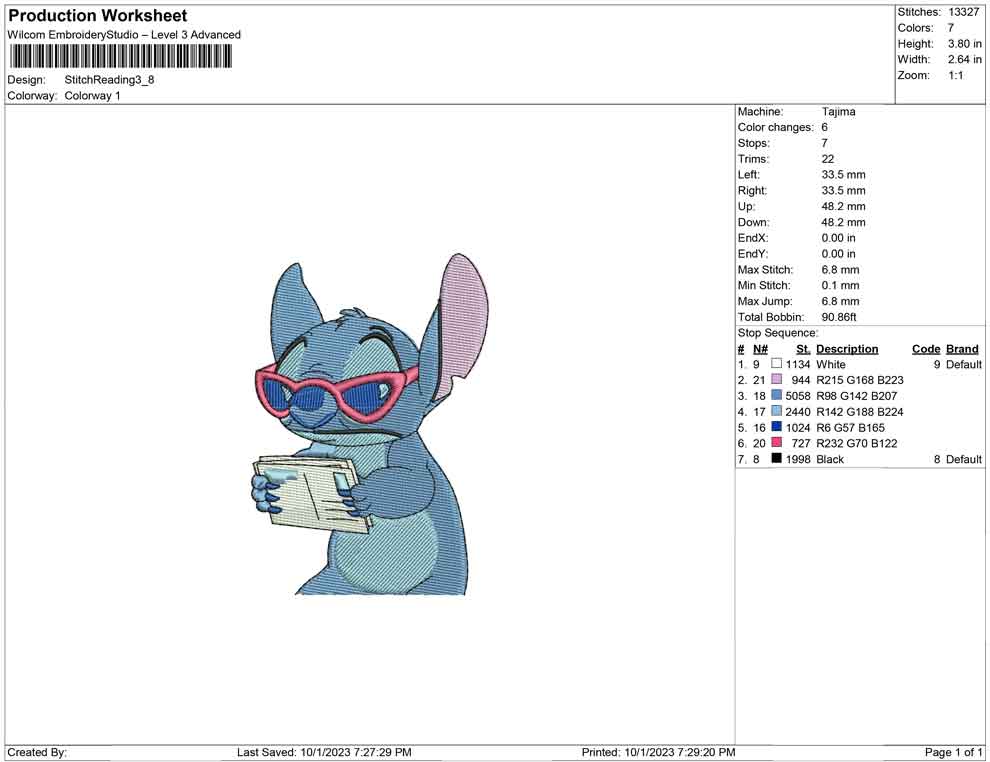Click the 'Colorway 1' value
Screen dimensions: 990x762
click(92, 96)
